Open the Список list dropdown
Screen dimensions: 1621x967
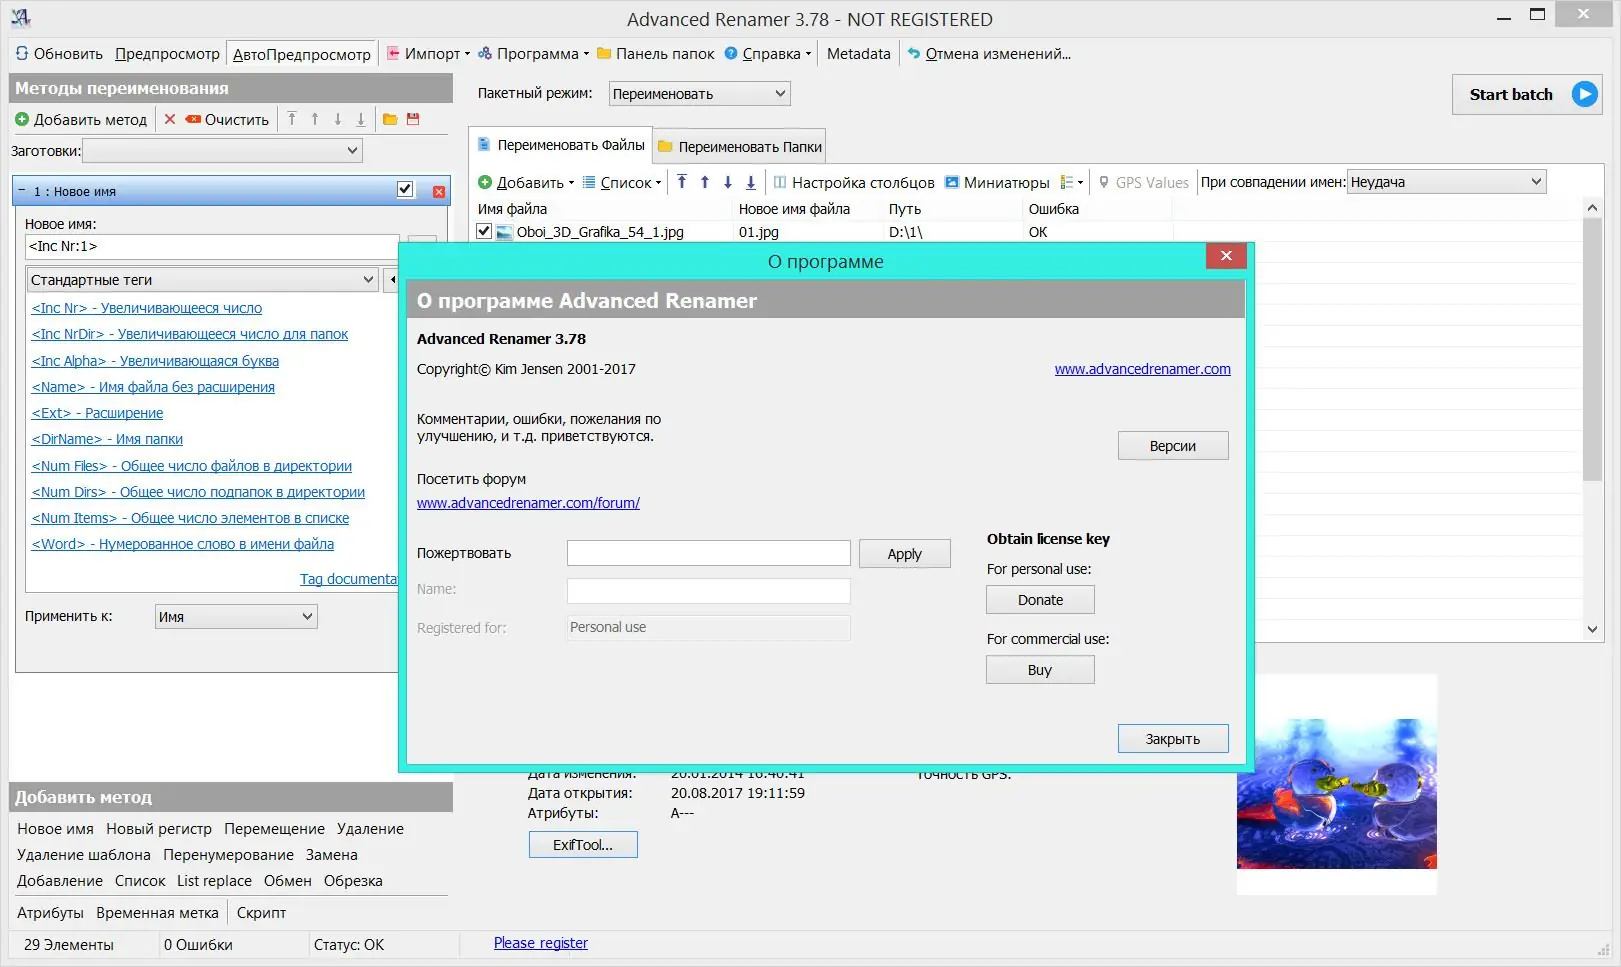pos(622,183)
